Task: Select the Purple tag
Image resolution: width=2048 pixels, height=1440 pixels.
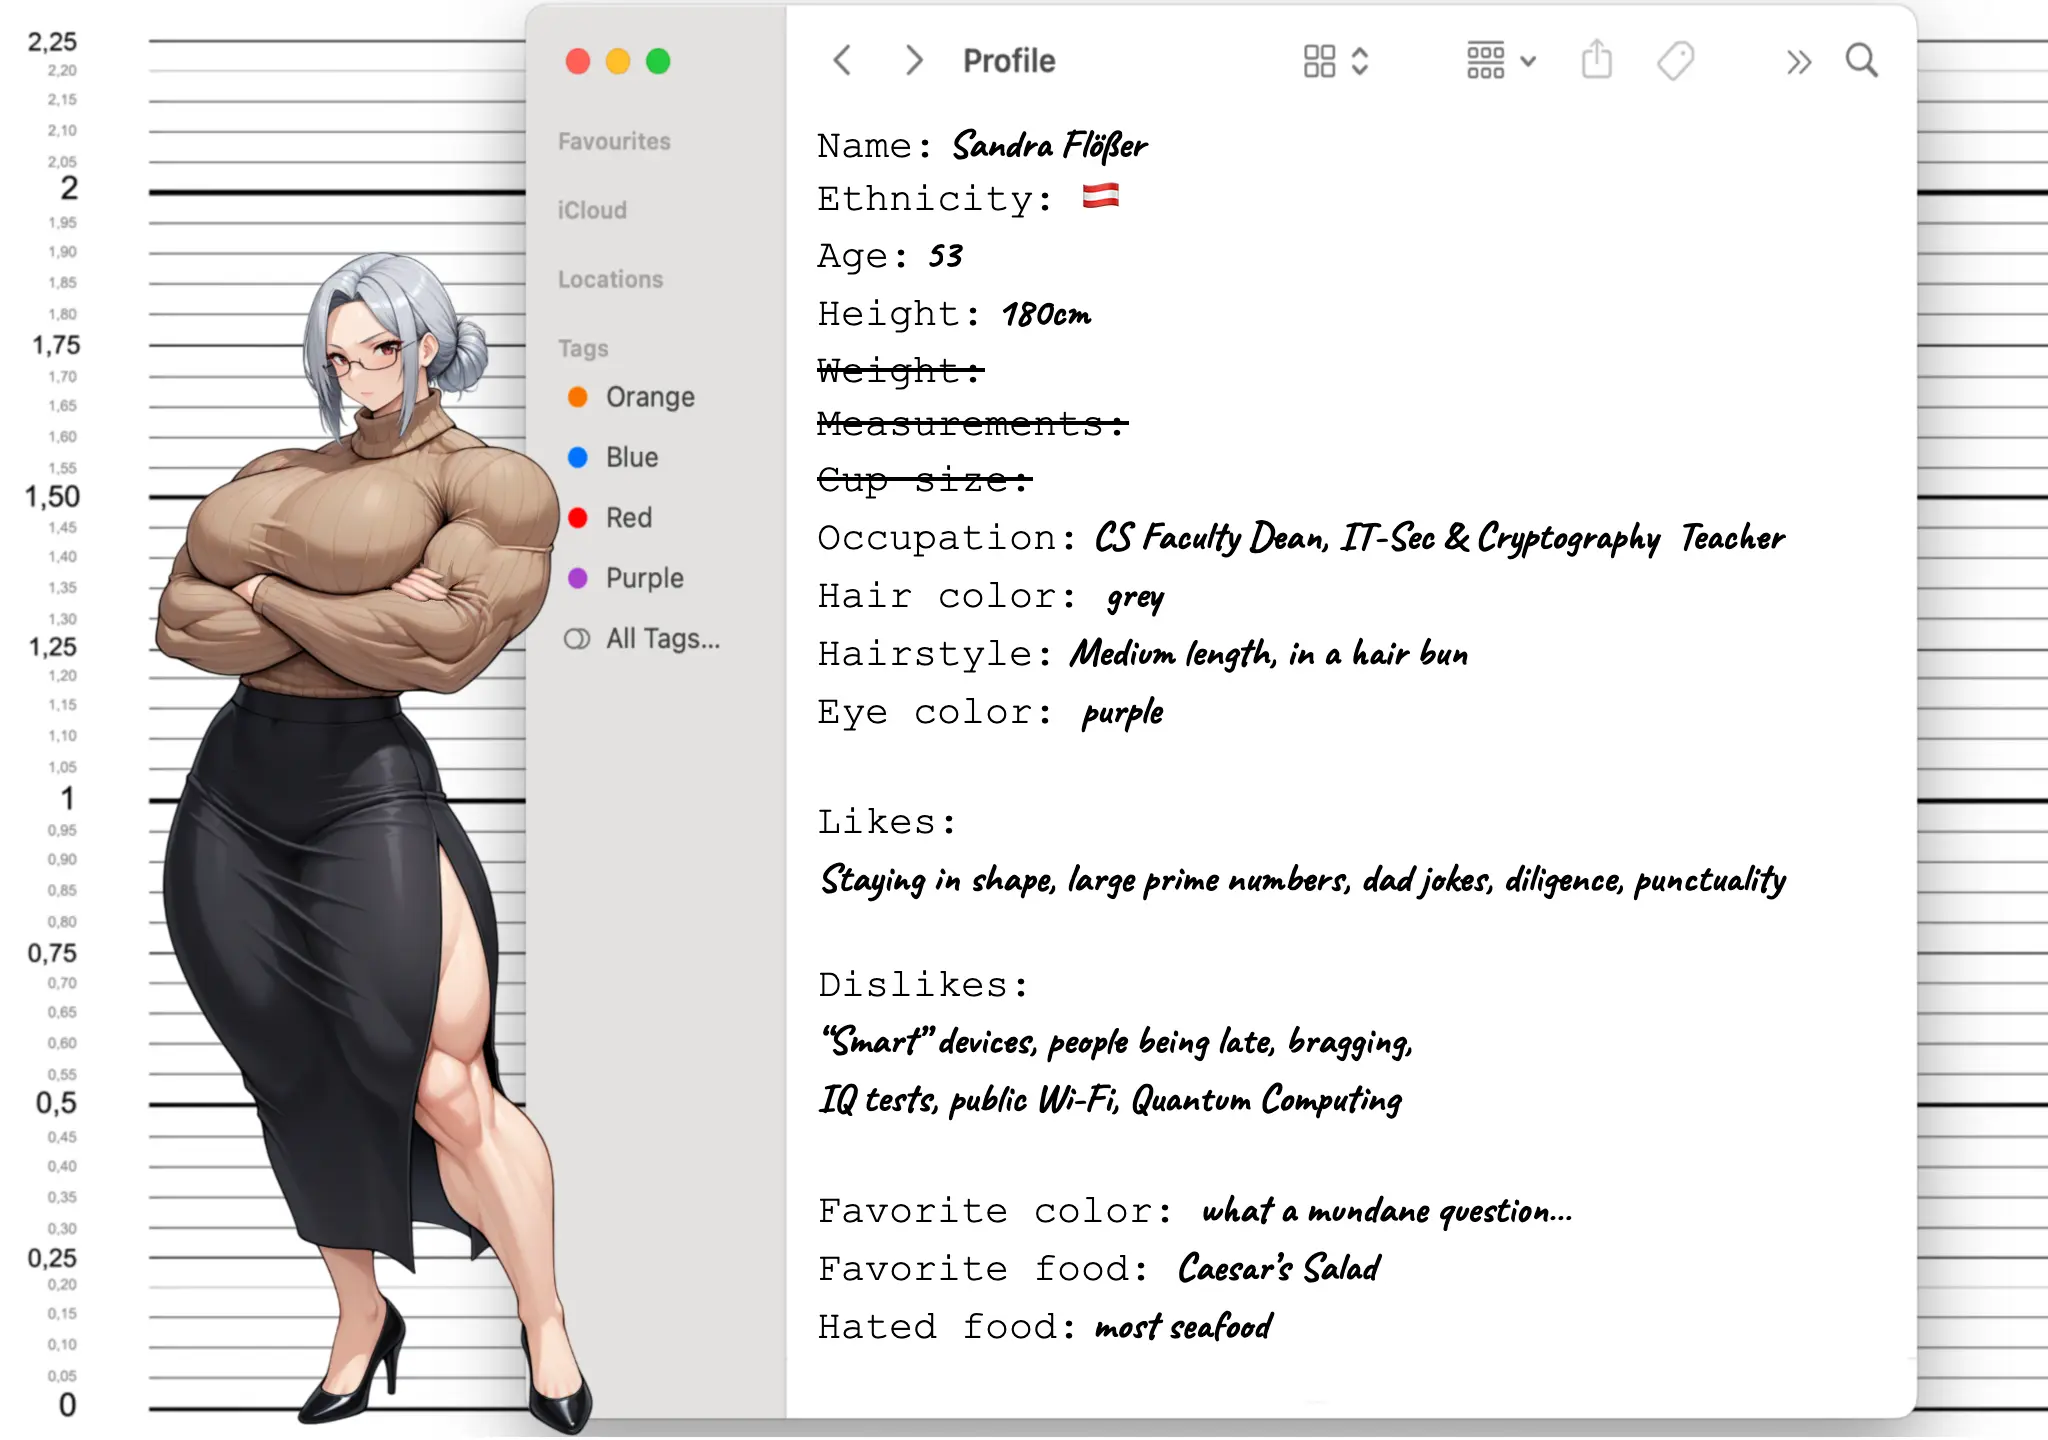Action: coord(644,578)
